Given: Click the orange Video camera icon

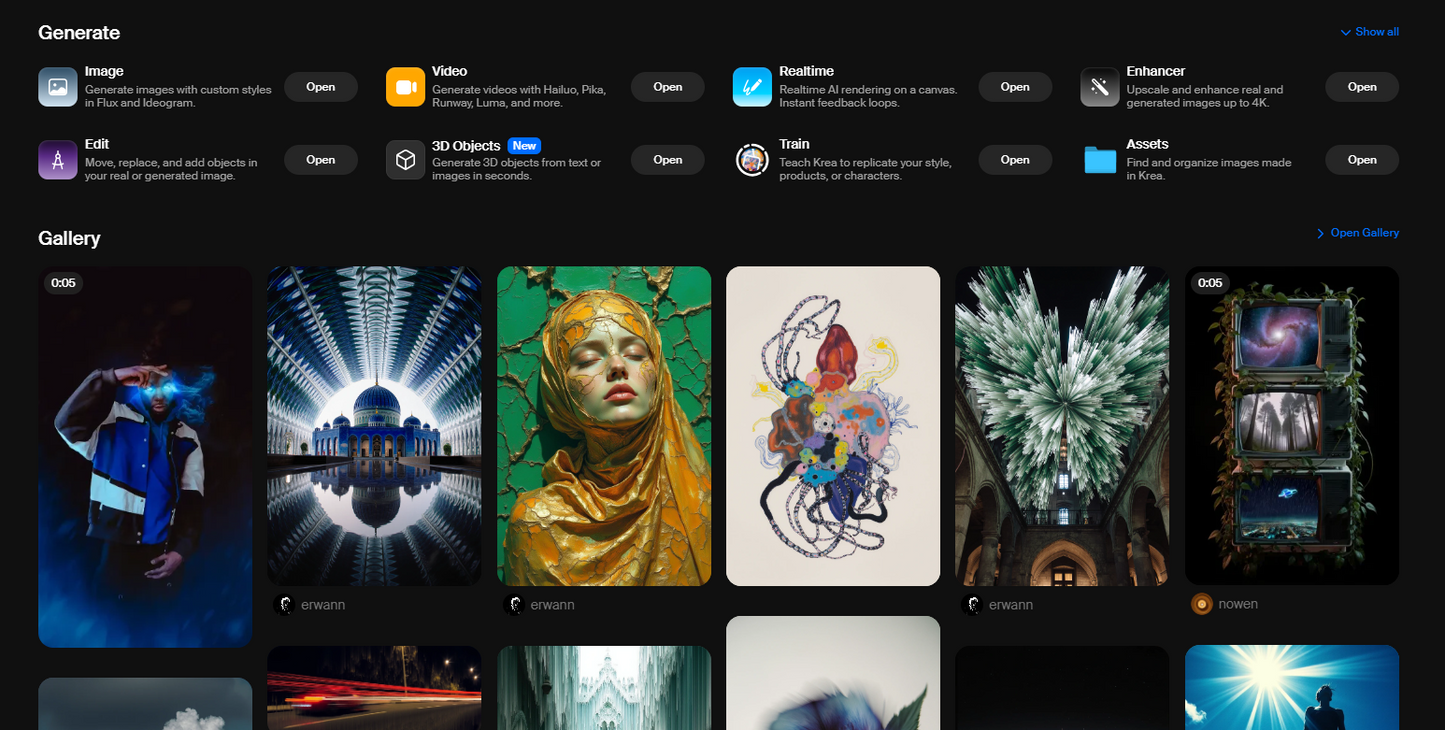Looking at the screenshot, I should [405, 87].
